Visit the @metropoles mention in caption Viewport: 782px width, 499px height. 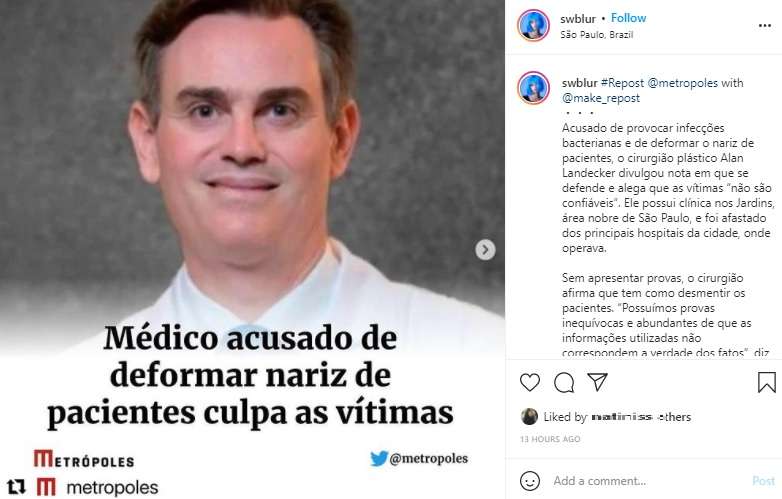(682, 83)
